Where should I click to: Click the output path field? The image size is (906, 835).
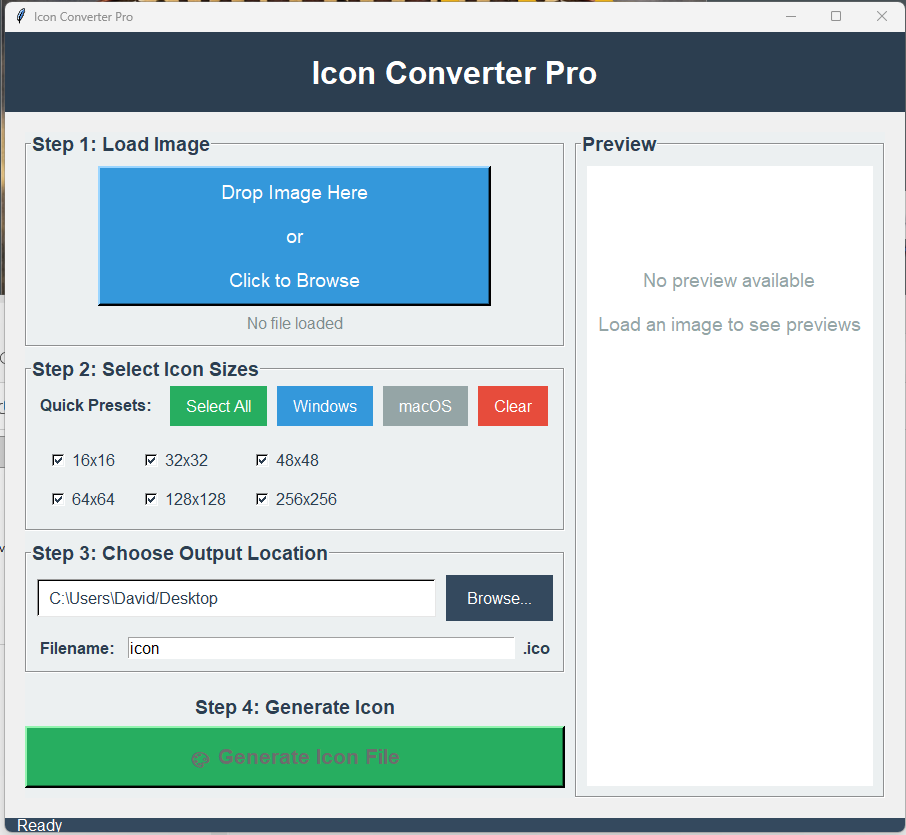coord(236,597)
